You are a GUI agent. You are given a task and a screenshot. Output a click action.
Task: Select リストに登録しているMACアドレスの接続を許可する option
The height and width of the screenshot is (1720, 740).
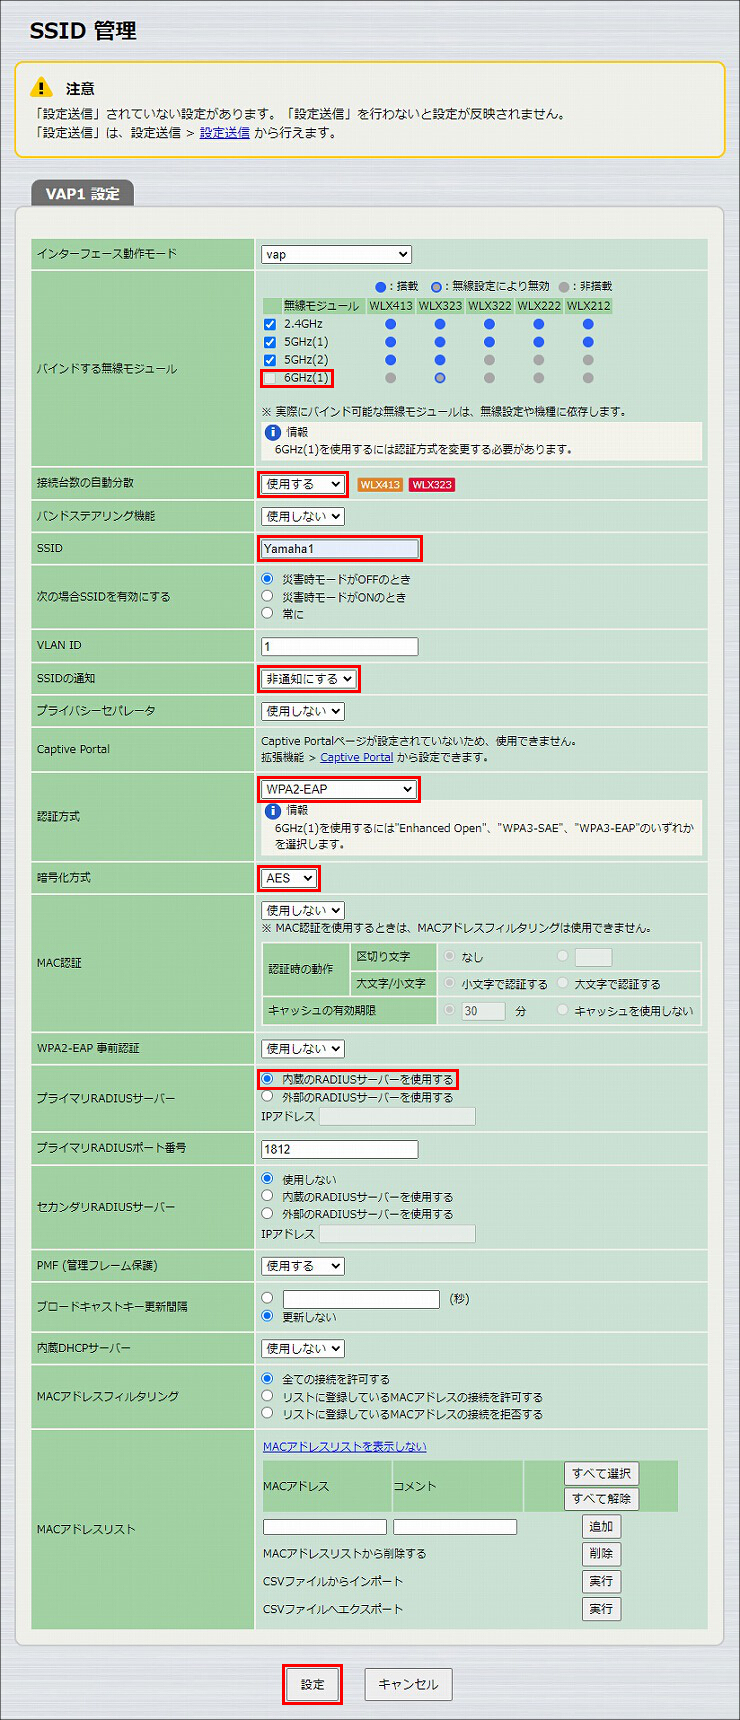[267, 1396]
